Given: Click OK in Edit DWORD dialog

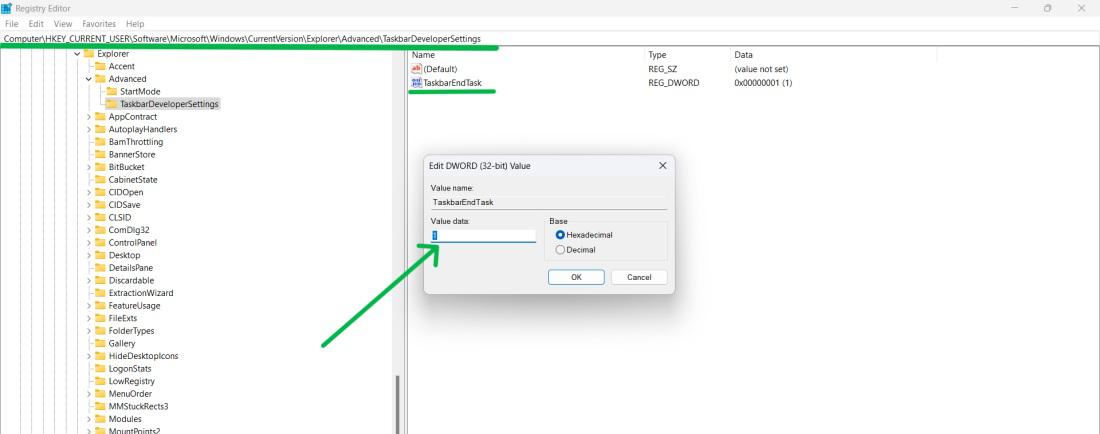Looking at the screenshot, I should [576, 277].
